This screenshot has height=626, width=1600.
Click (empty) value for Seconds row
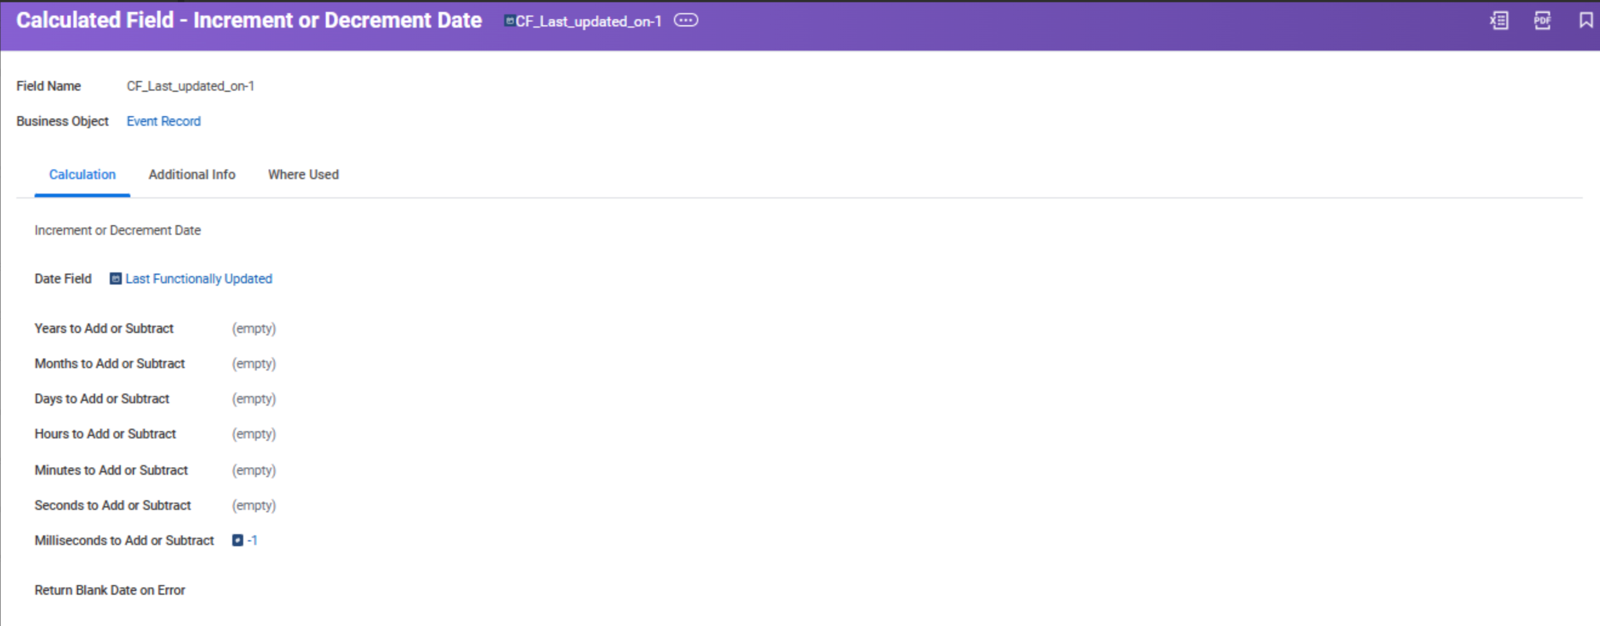254,505
